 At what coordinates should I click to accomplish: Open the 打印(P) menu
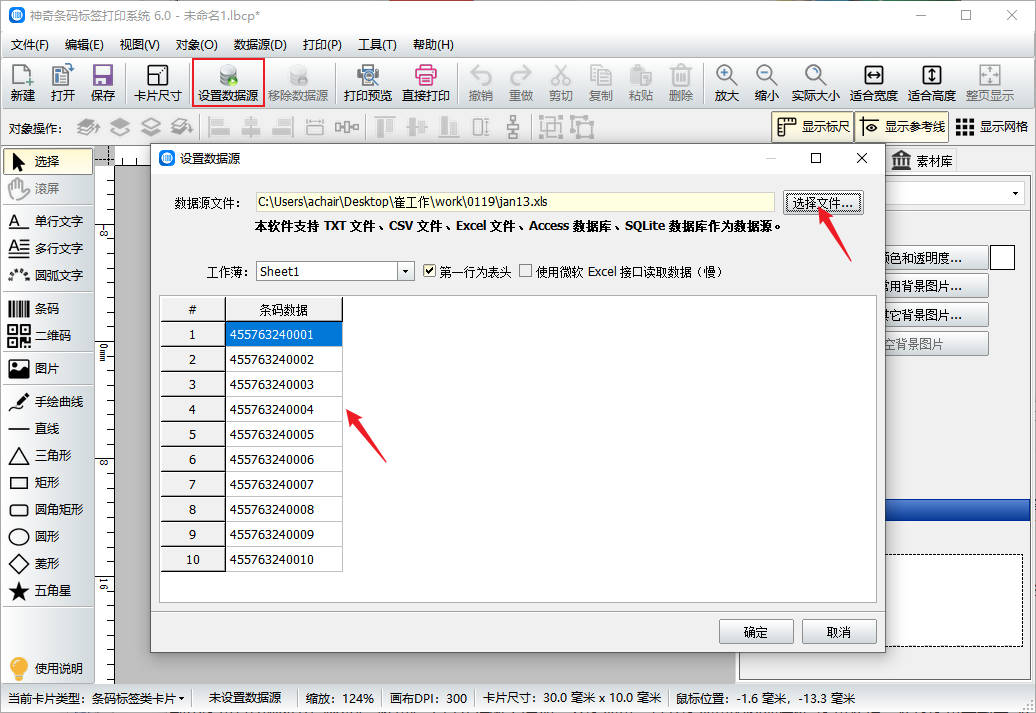(x=322, y=45)
